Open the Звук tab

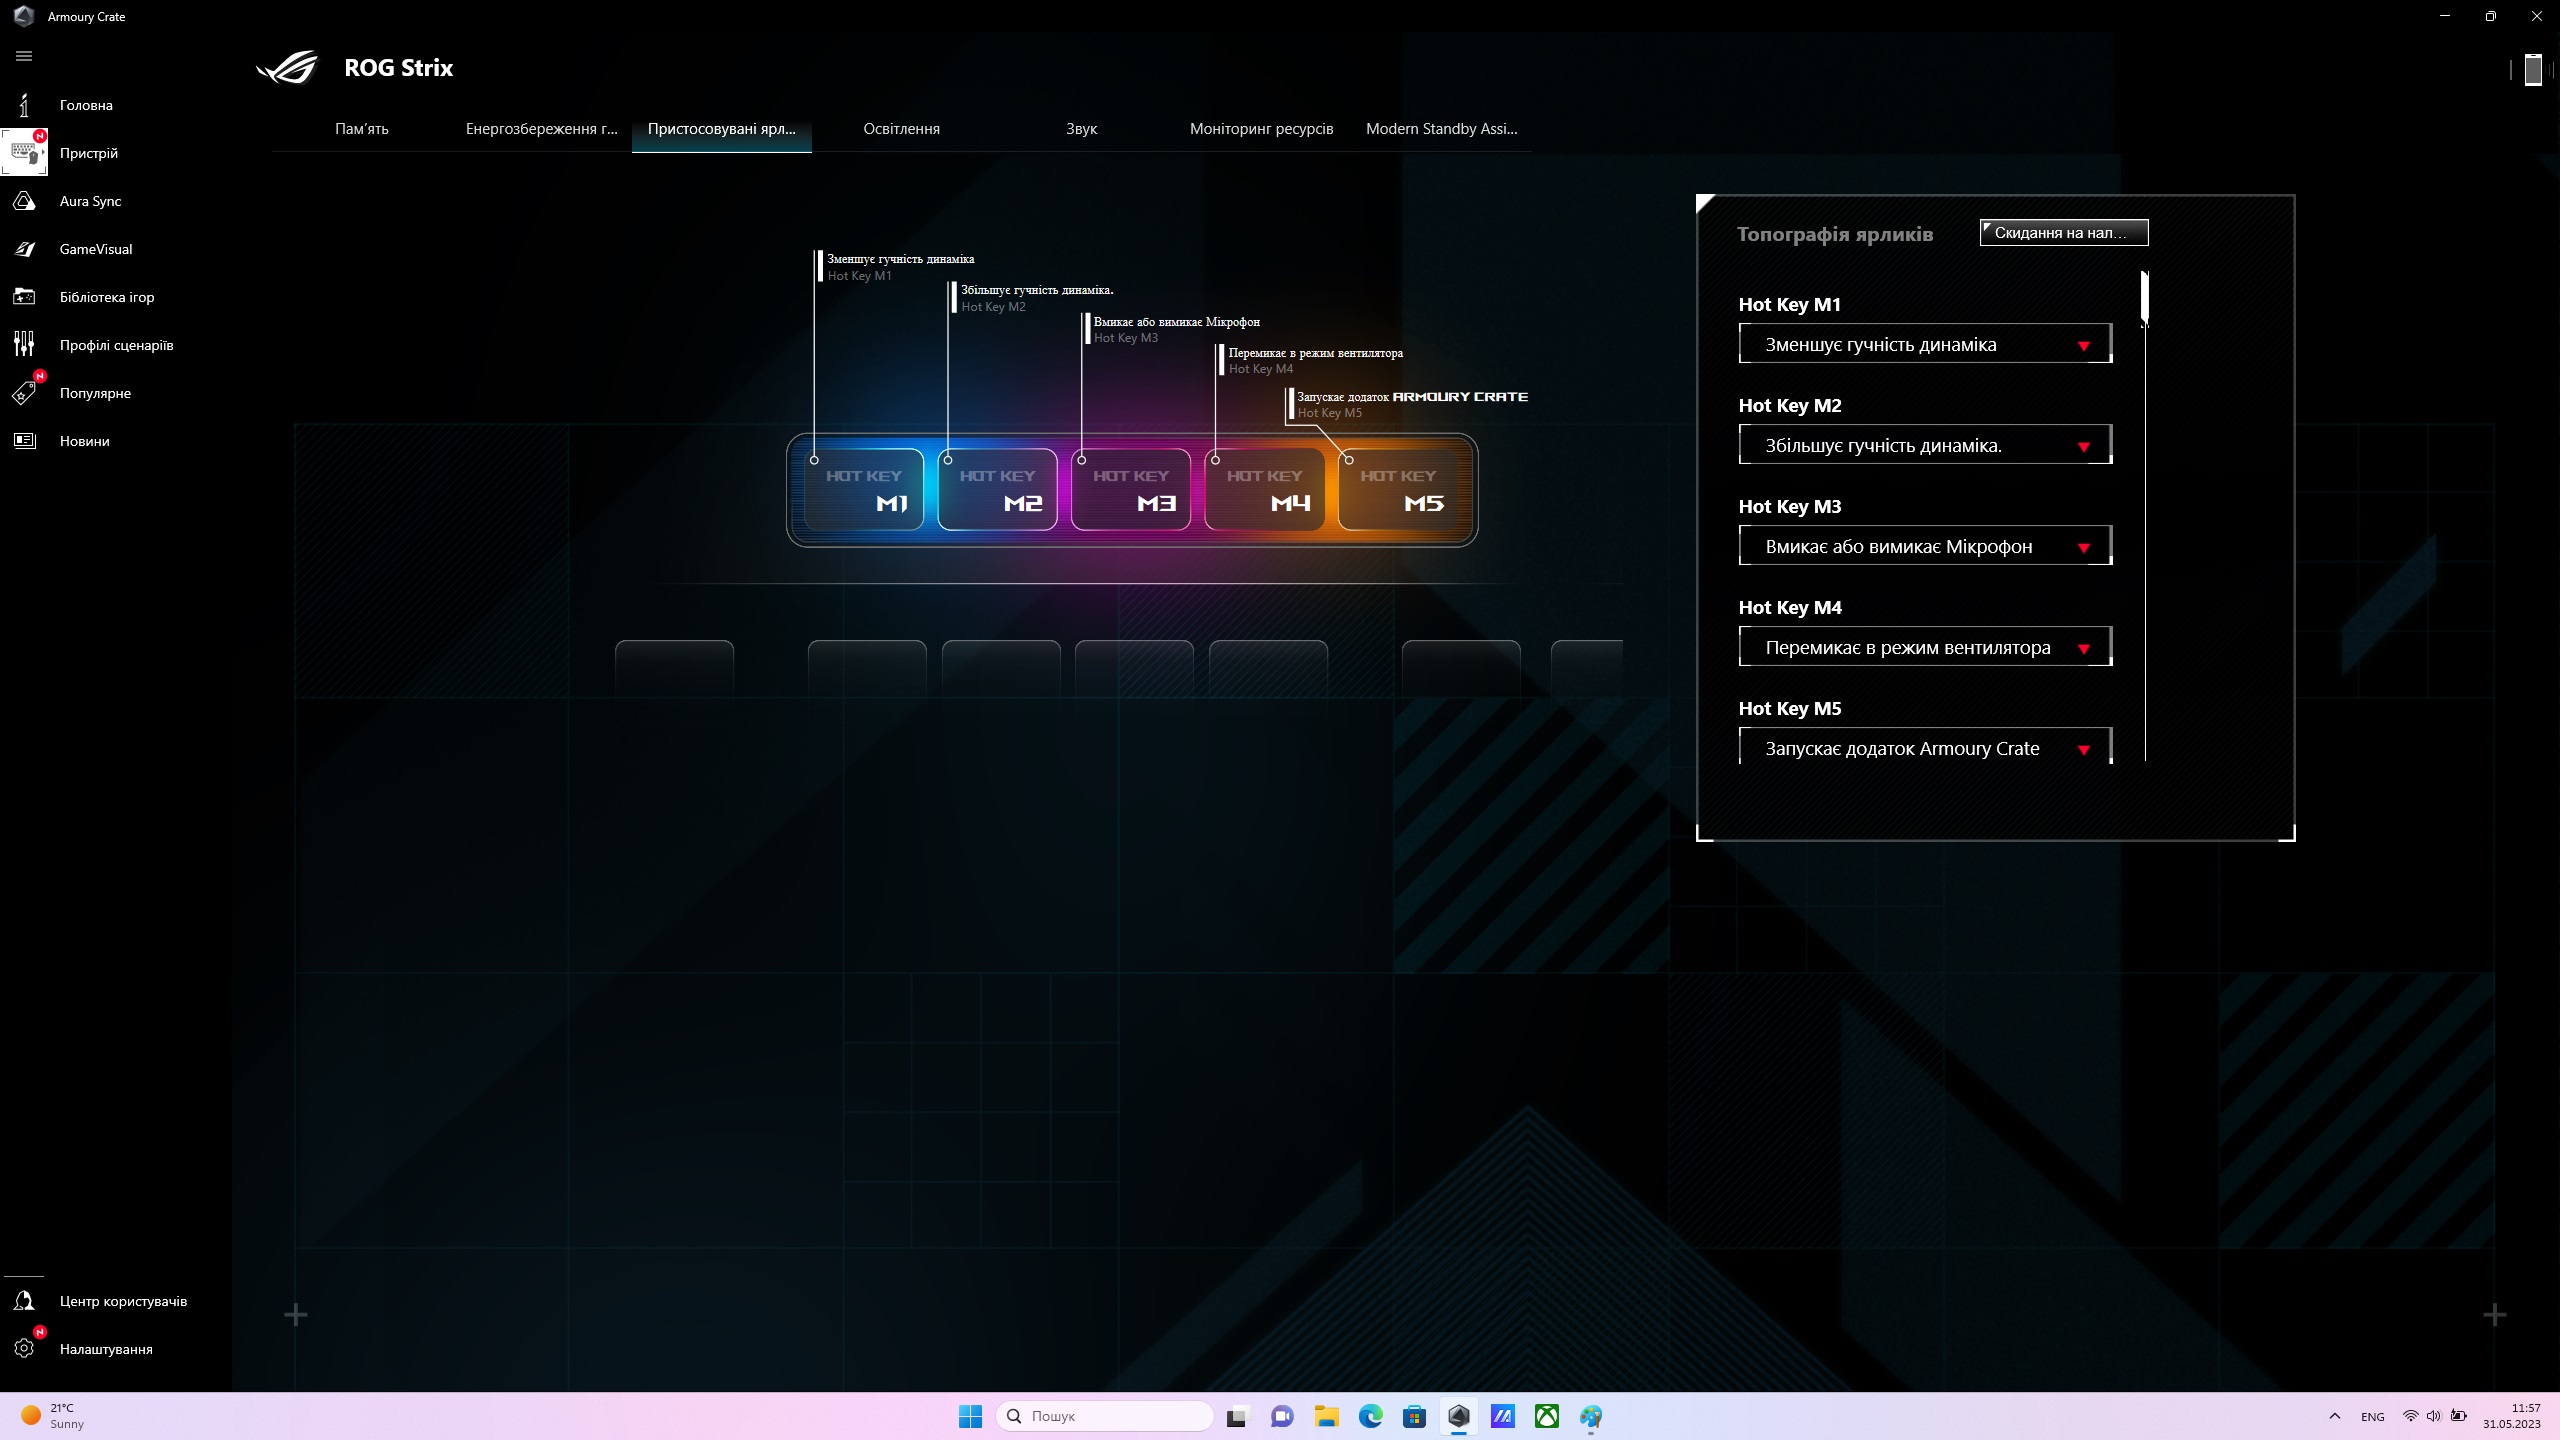(1082, 129)
